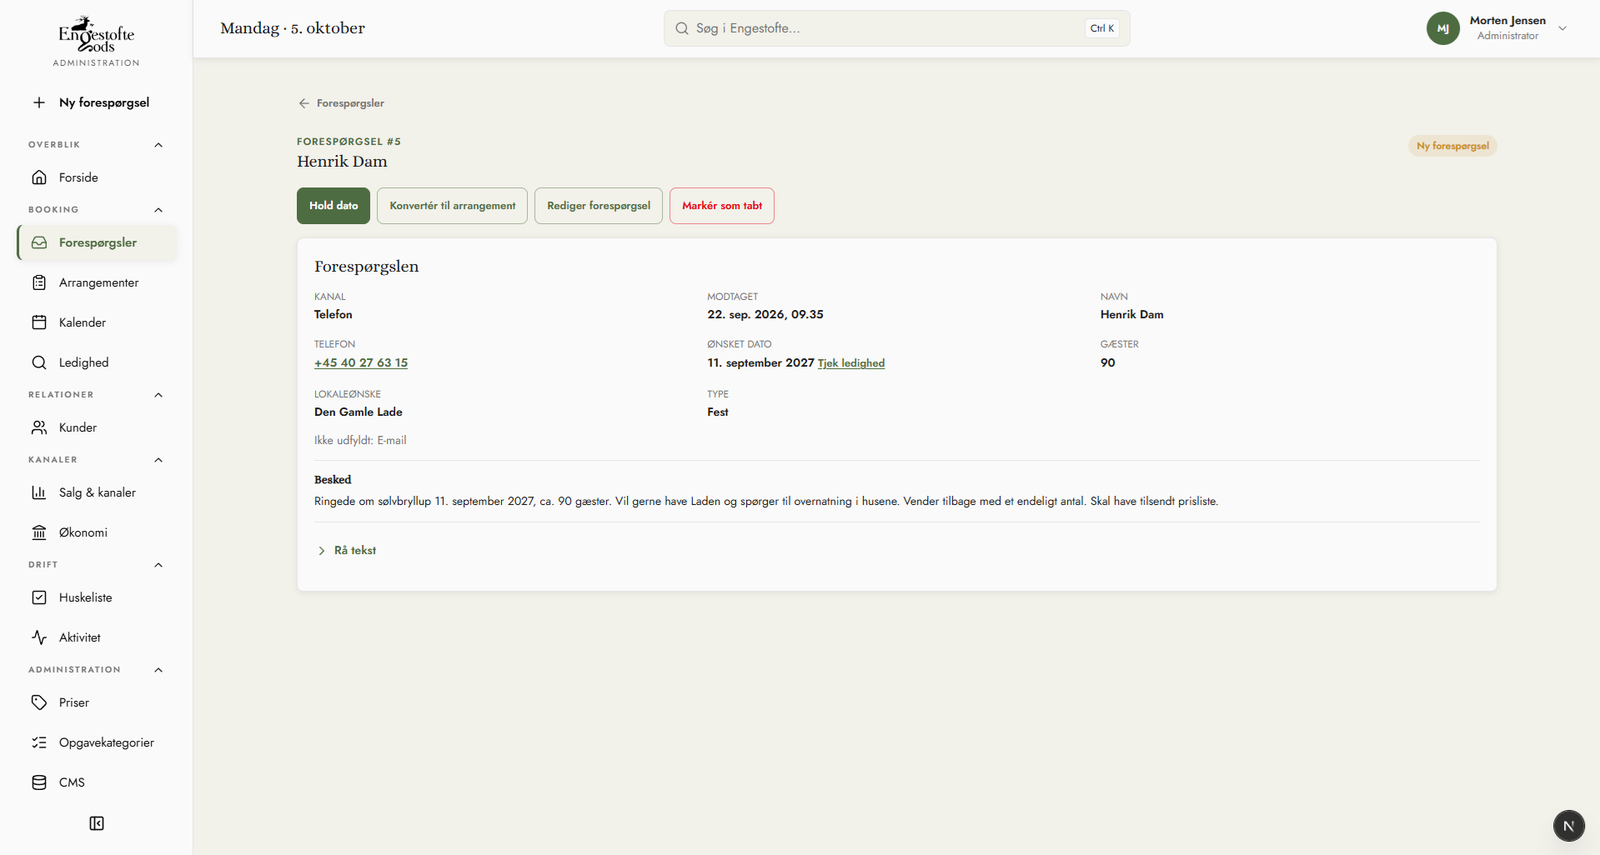
Task: Open Arrangementer via its clipboard icon
Action: (x=39, y=282)
